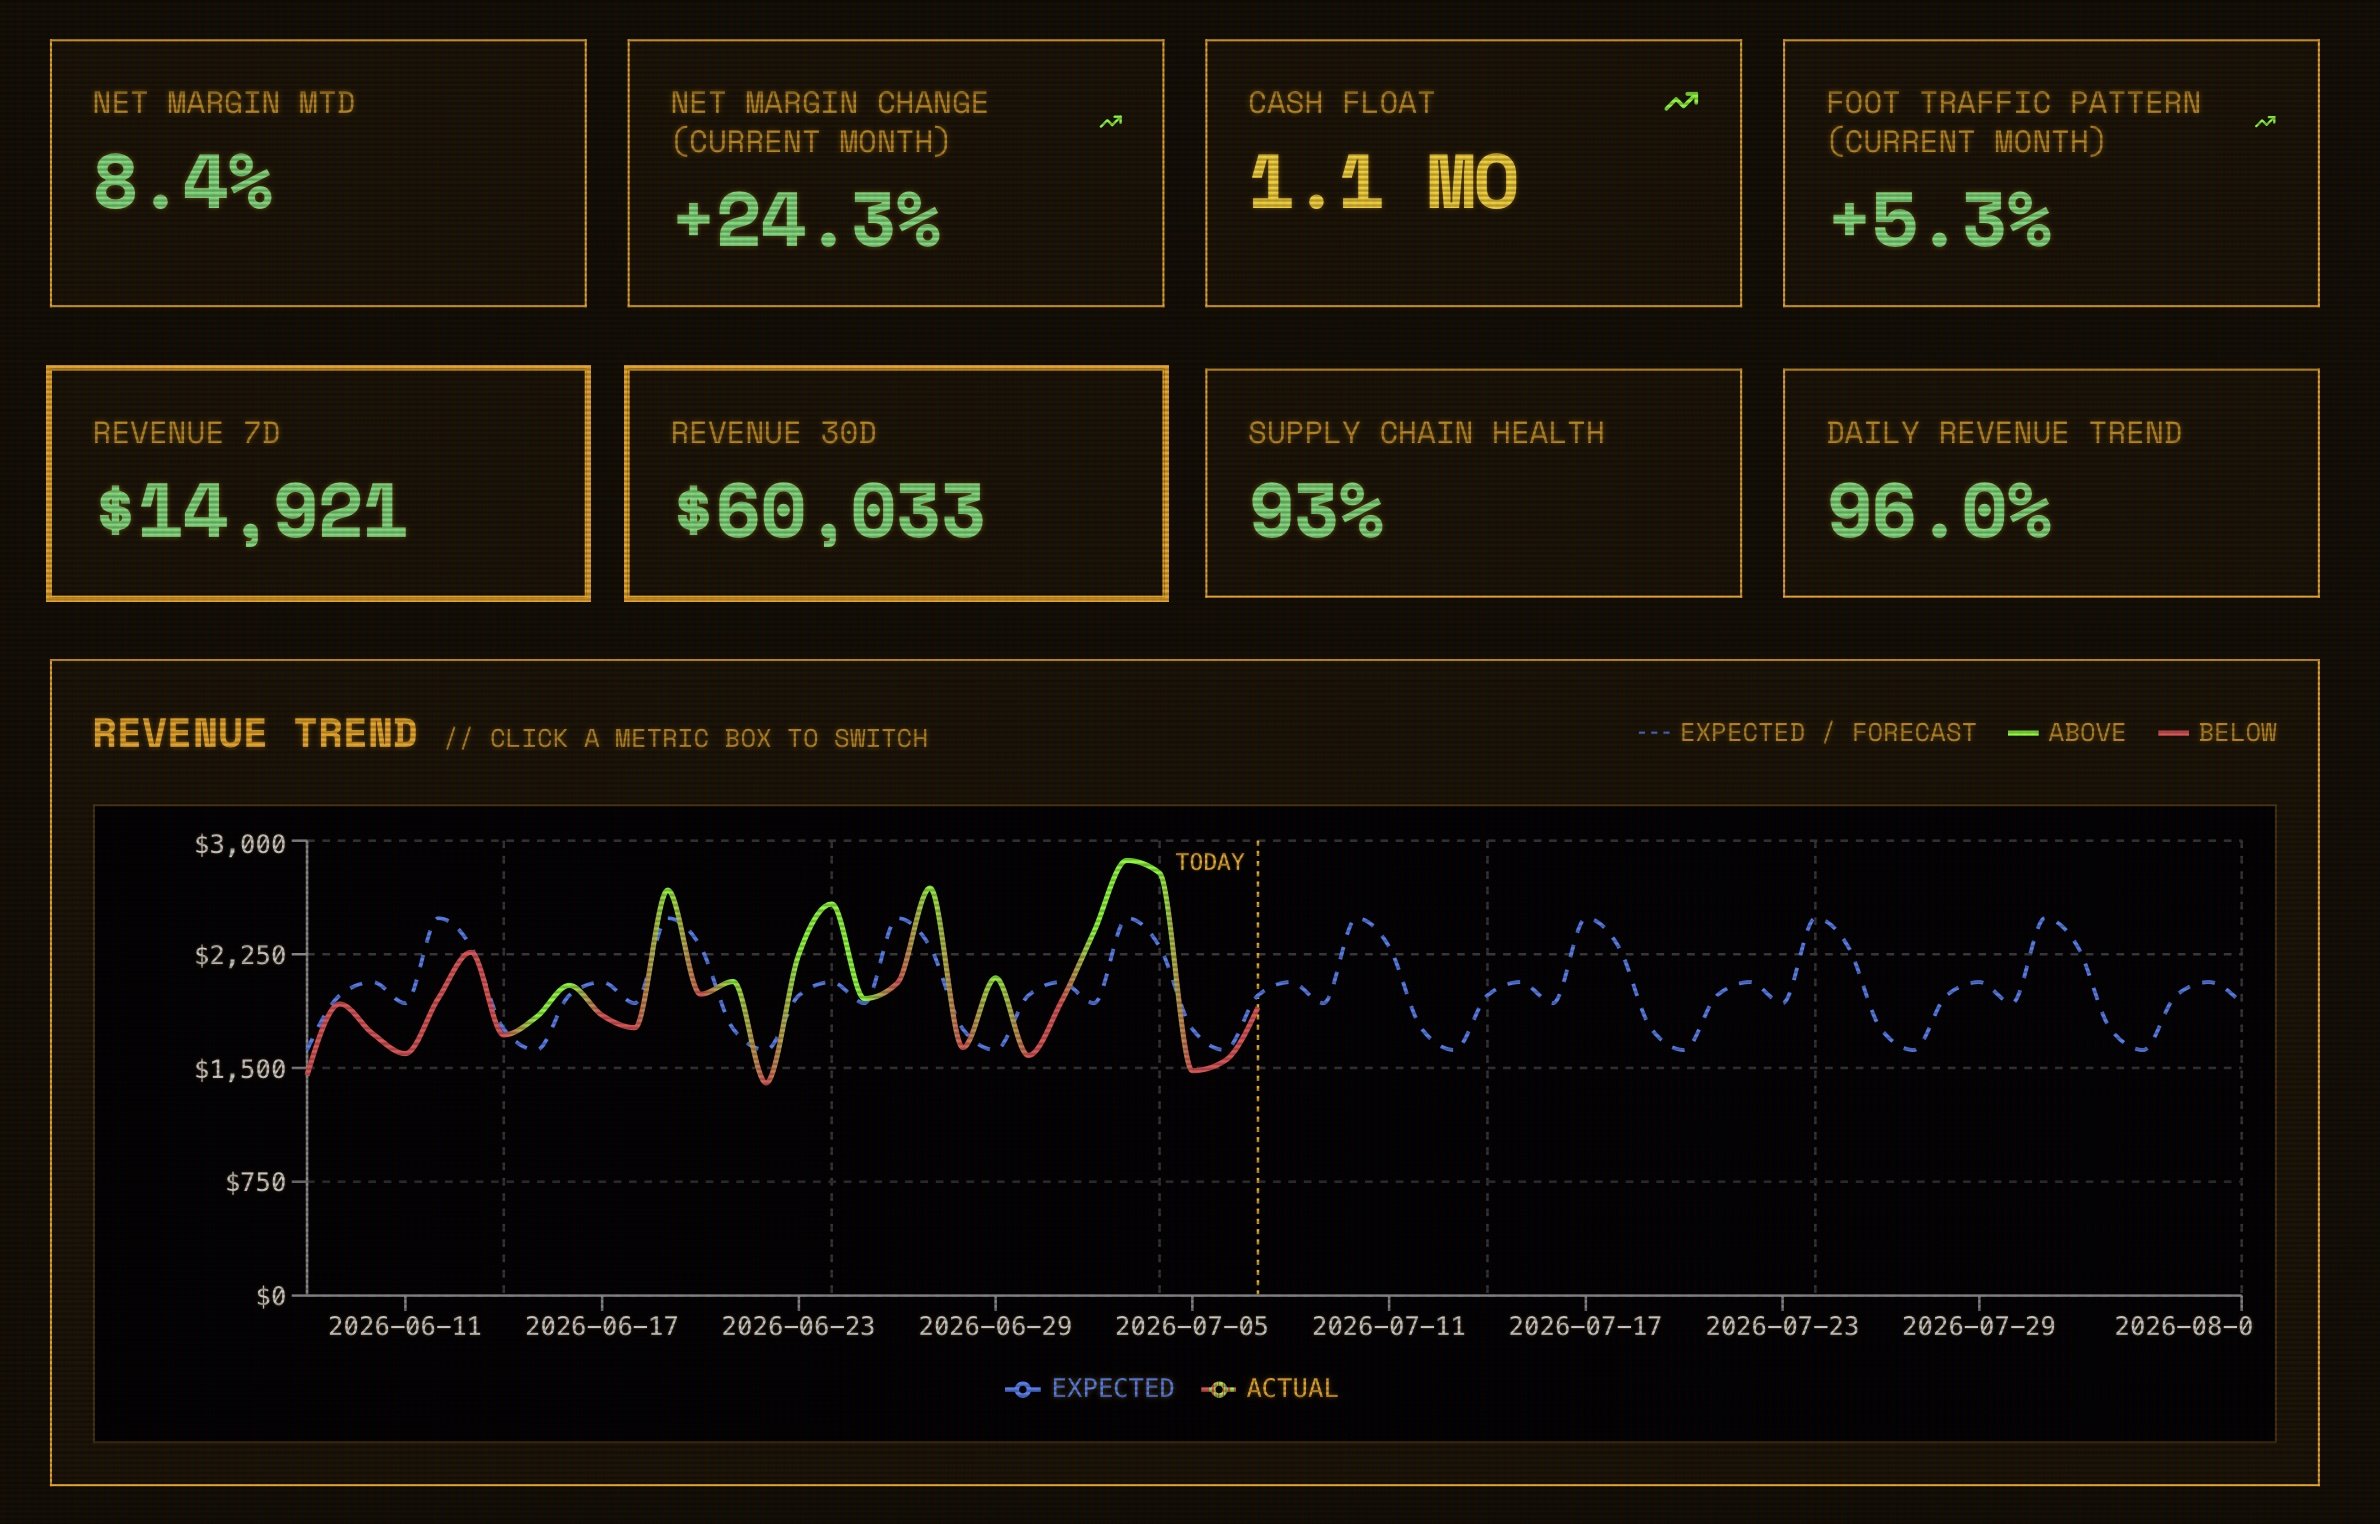Image resolution: width=2380 pixels, height=1524 pixels.
Task: Click the $1,500 y-axis label
Action: pos(240,1069)
